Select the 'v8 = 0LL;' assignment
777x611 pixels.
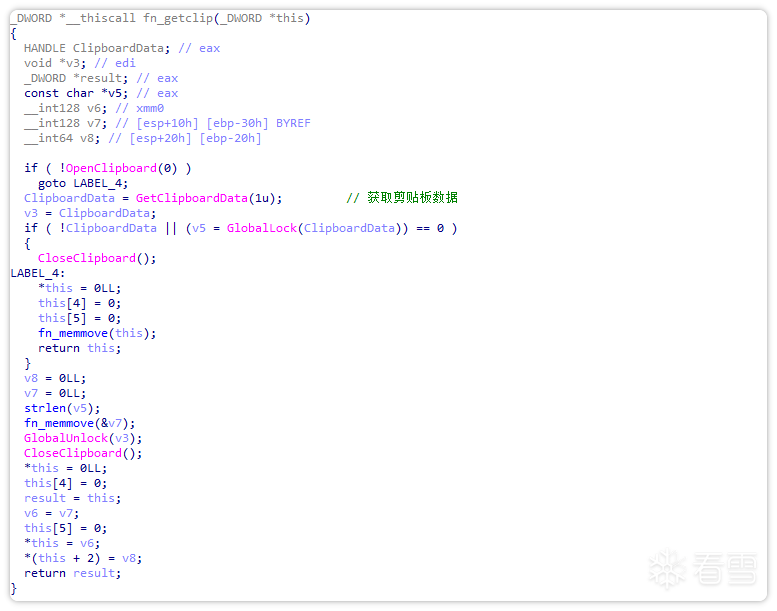point(55,378)
